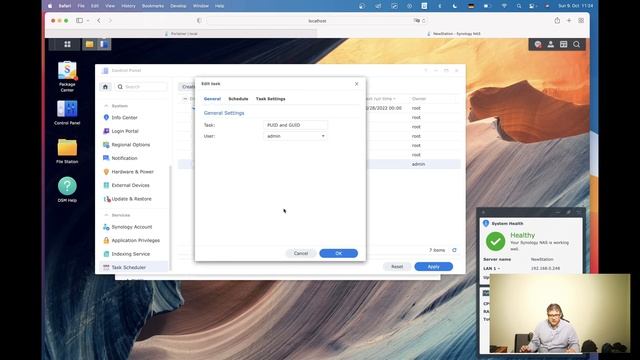The image size is (640, 360).
Task: Open the Safari File menu
Action: tap(81, 6)
